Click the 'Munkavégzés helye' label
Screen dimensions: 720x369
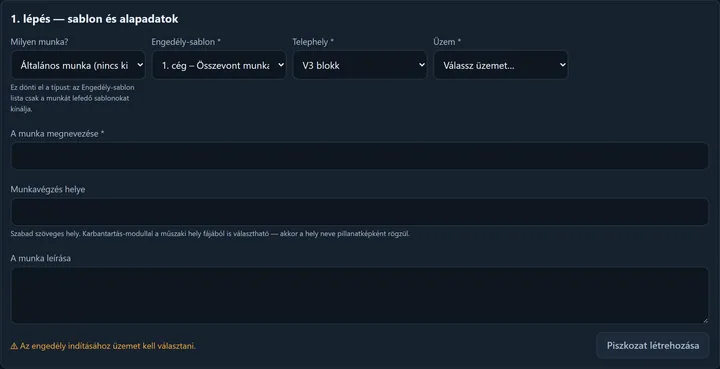point(48,189)
